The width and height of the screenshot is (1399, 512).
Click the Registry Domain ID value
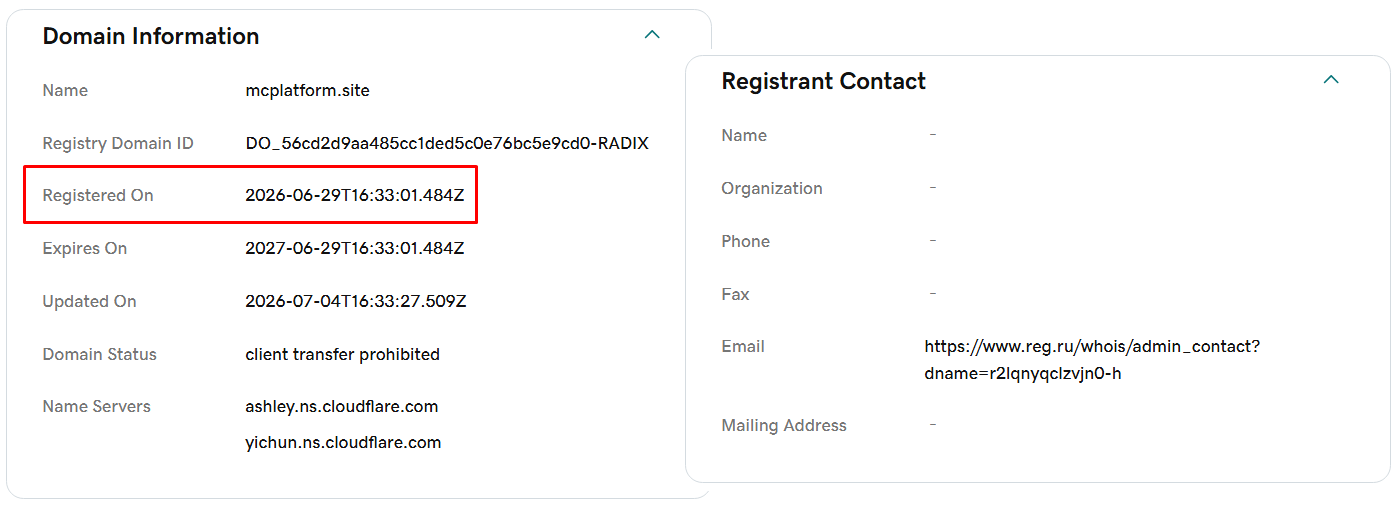(x=447, y=143)
